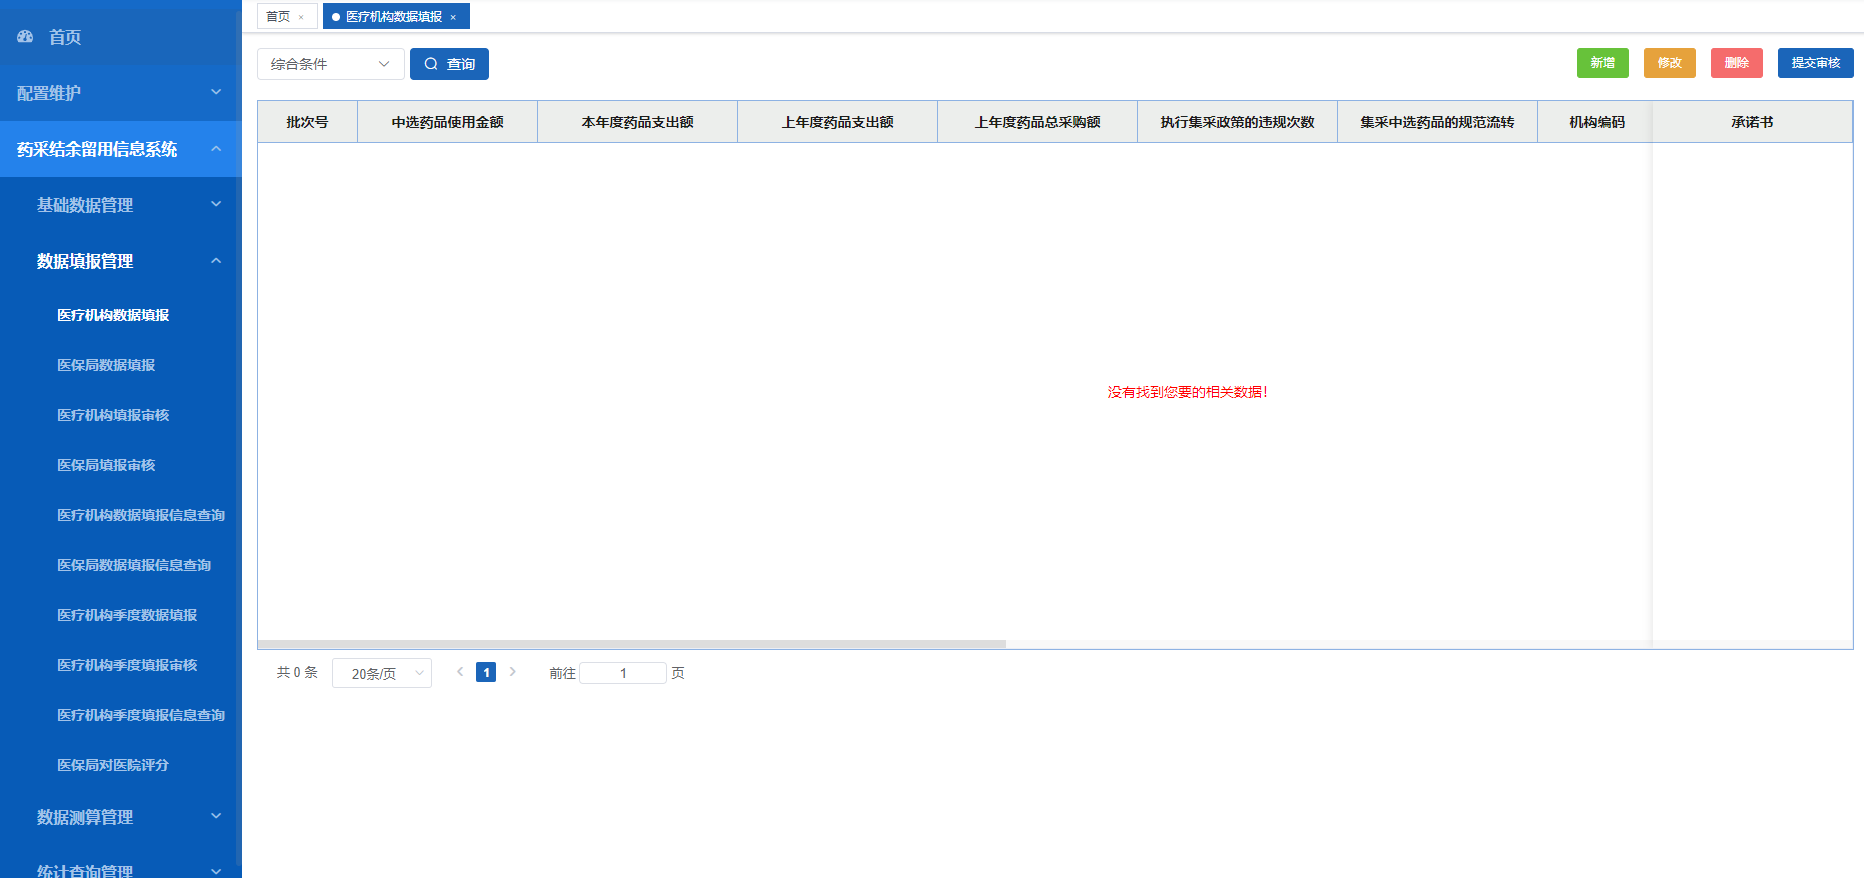
Task: Open 医疗机构季度数据填报 menu item
Action: click(x=127, y=615)
